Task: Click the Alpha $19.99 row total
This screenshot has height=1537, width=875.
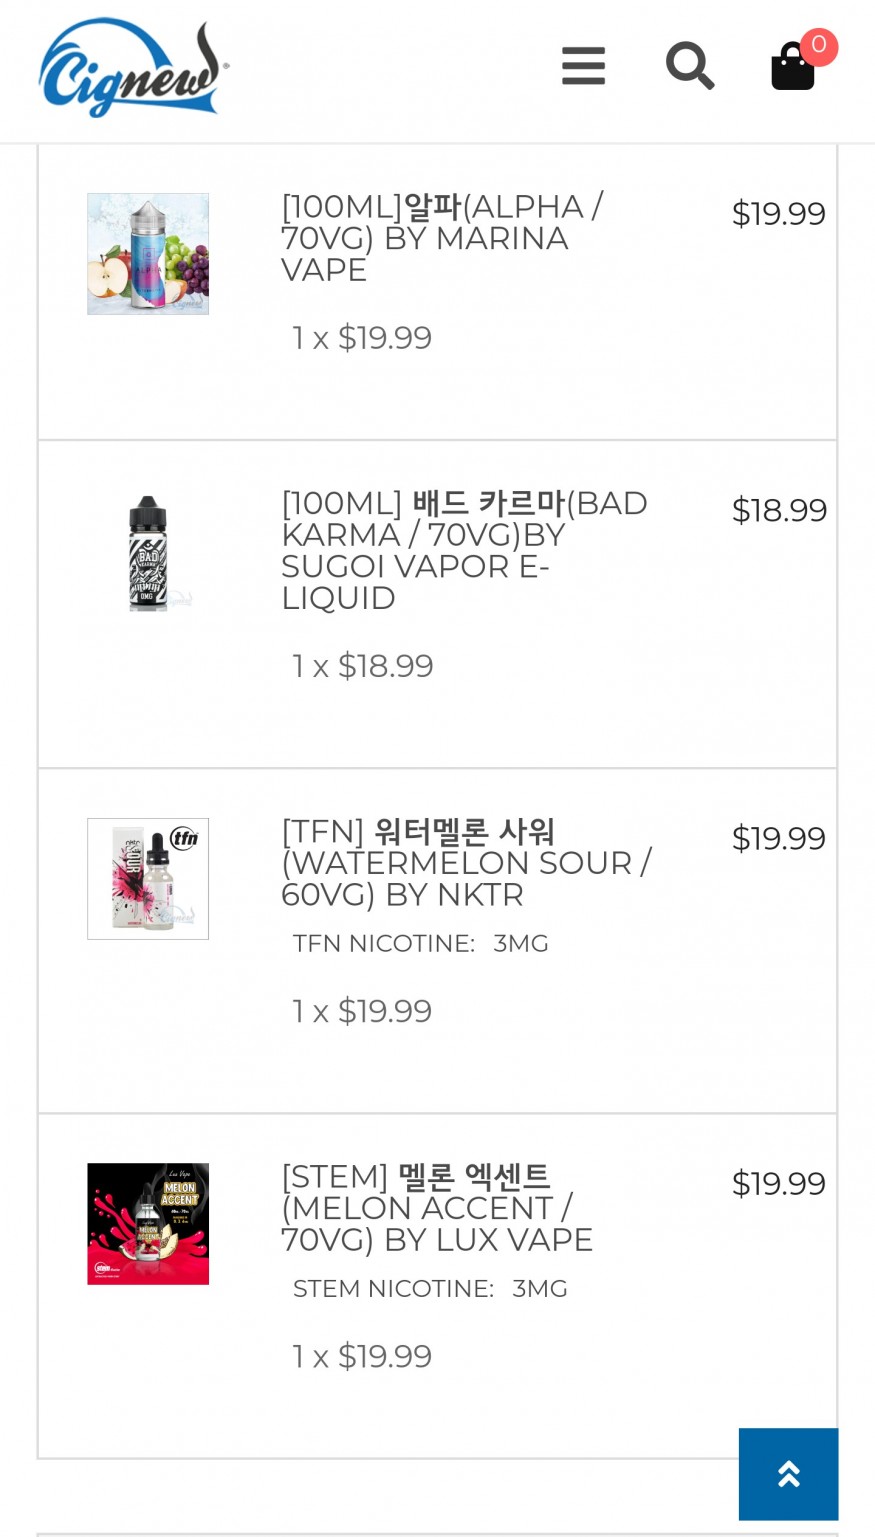Action: (778, 214)
